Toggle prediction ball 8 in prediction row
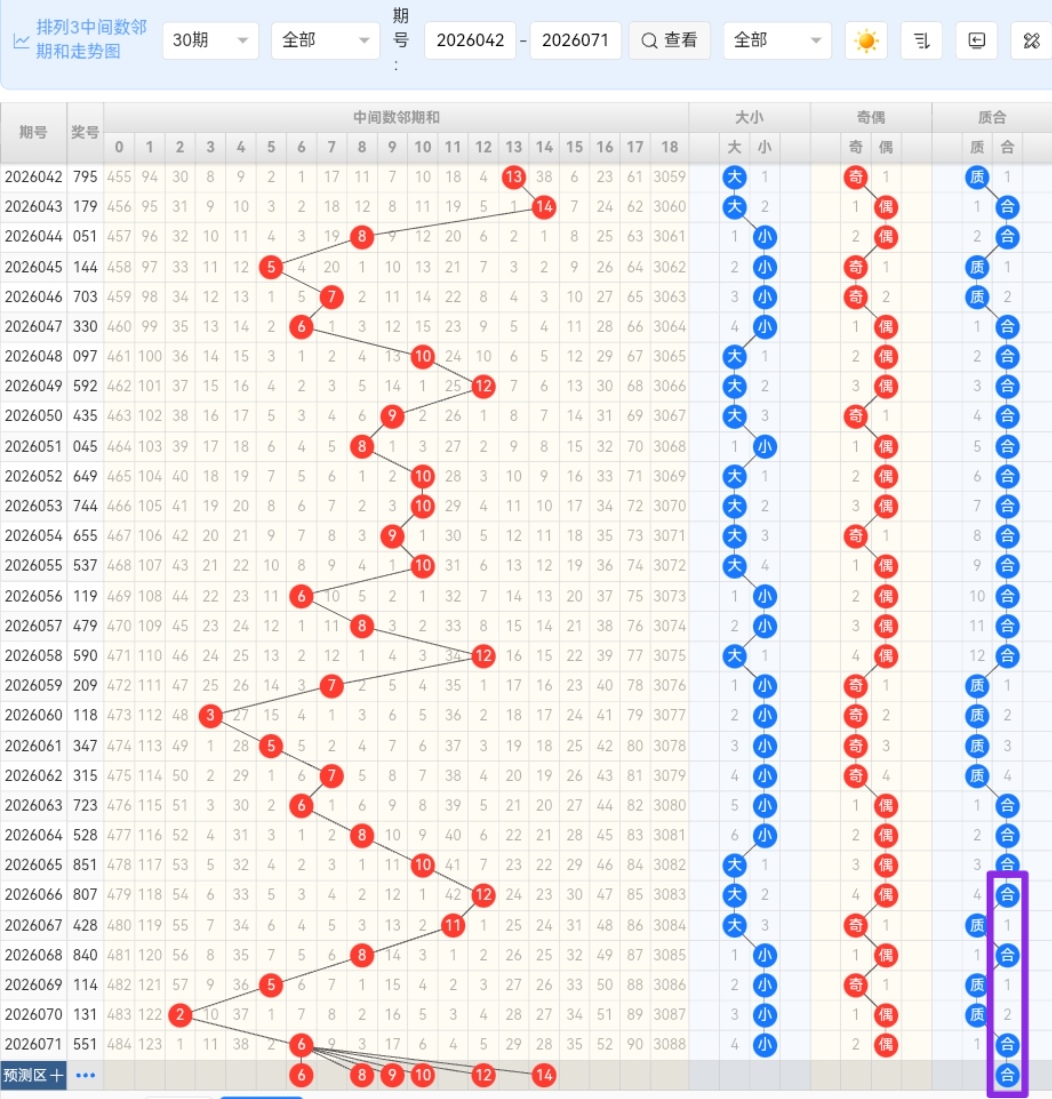 coord(362,1075)
